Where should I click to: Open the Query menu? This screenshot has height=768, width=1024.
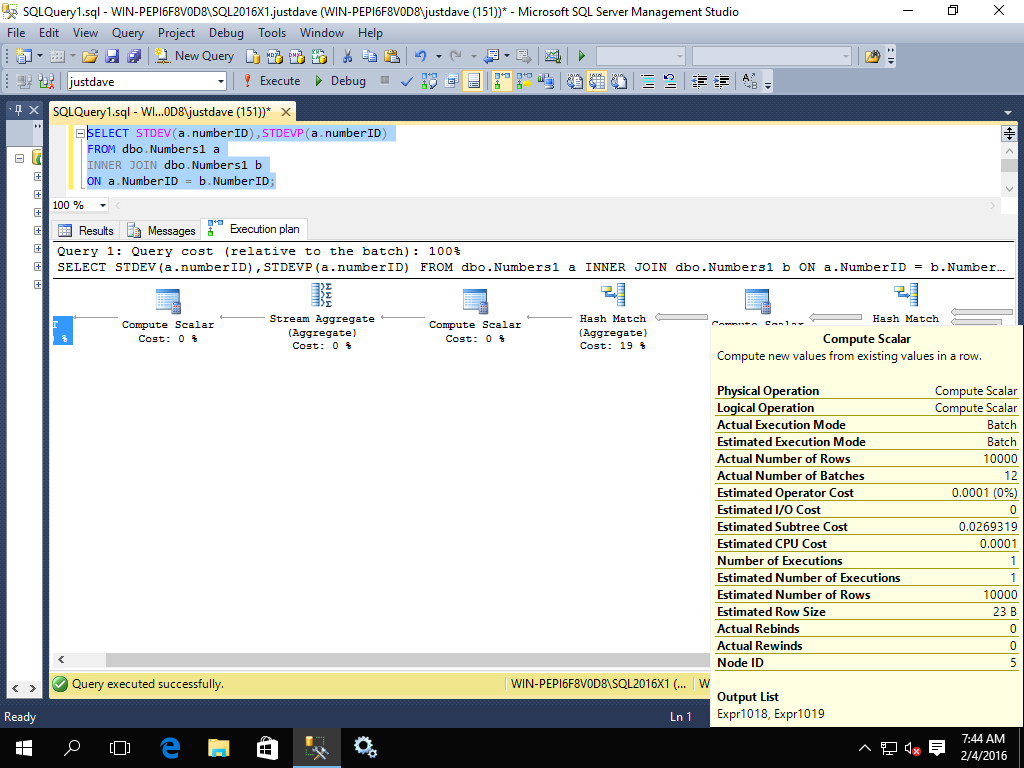(128, 33)
